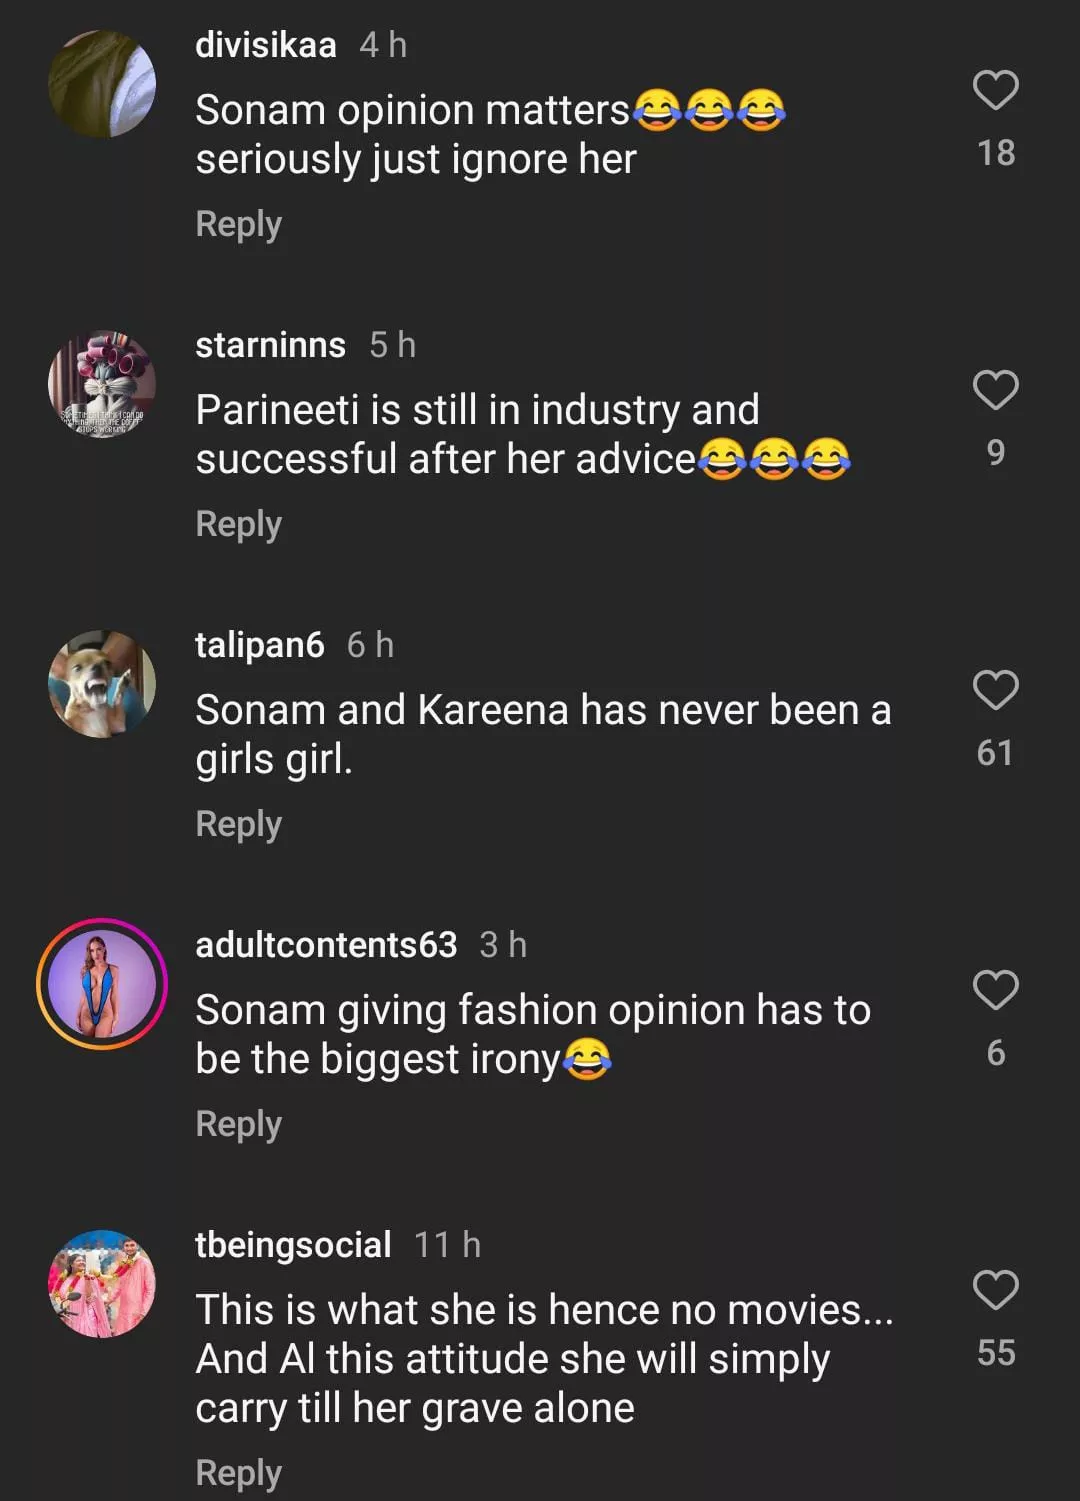Reply to talipan6's comment

coord(238,824)
